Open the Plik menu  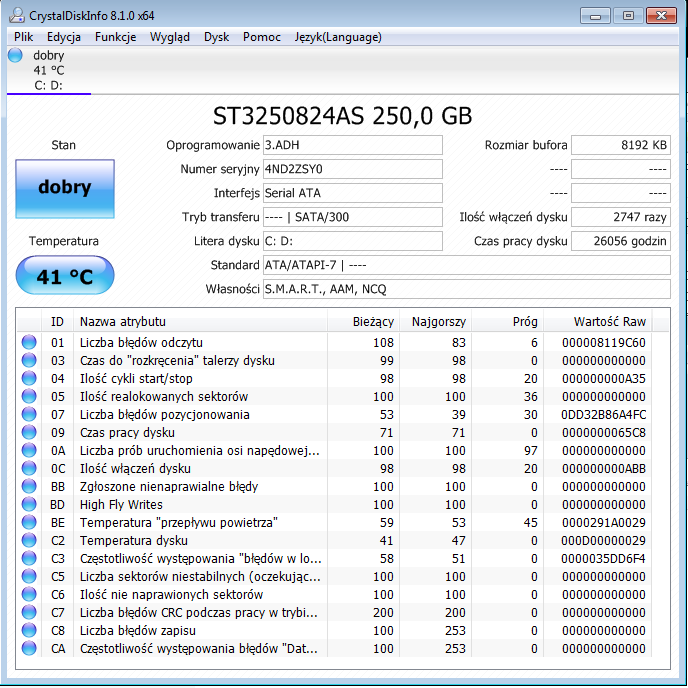tap(23, 37)
